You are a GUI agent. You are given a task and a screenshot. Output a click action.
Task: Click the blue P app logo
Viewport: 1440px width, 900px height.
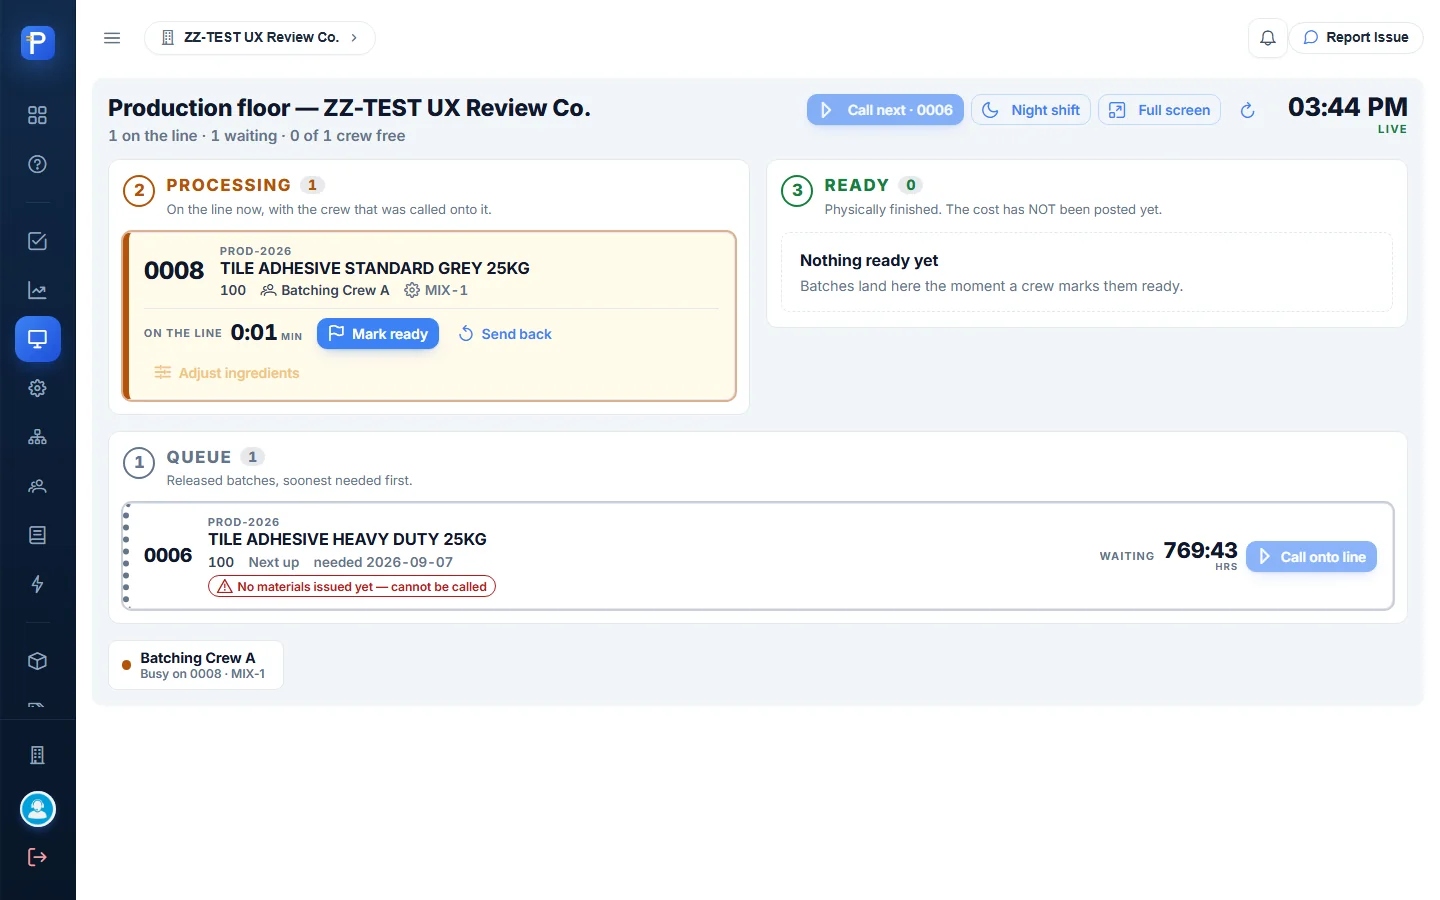38,43
